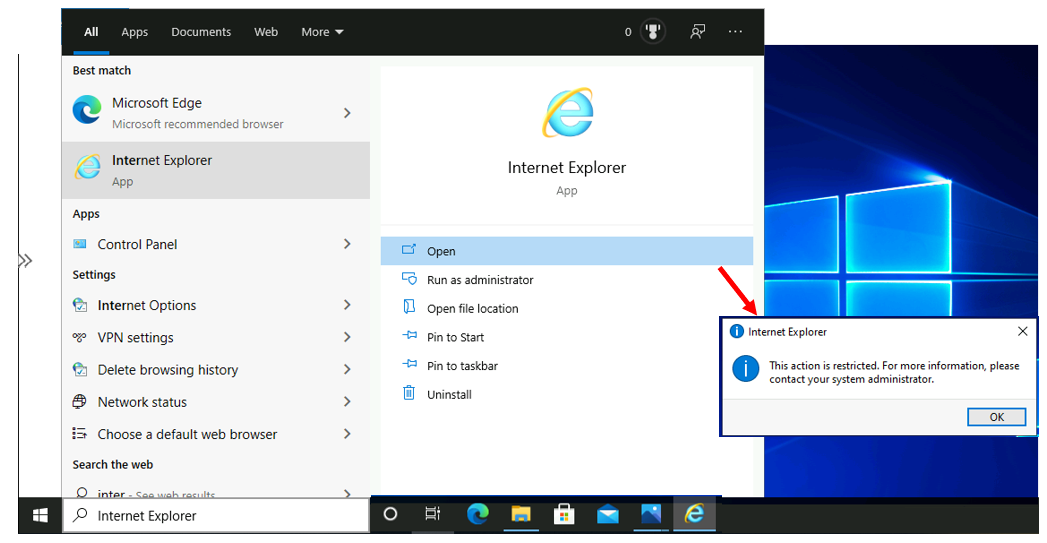Click the default web browser list icon
Screen dimensions: 1047x543
point(79,433)
